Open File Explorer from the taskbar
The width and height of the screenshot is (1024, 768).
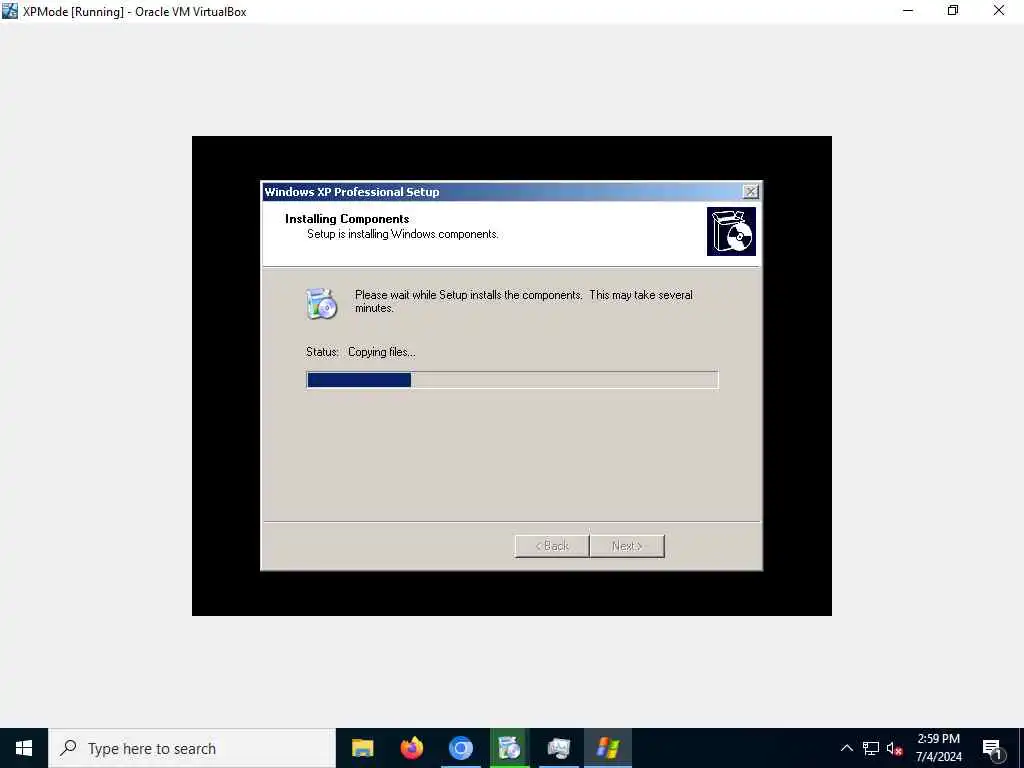tap(362, 748)
